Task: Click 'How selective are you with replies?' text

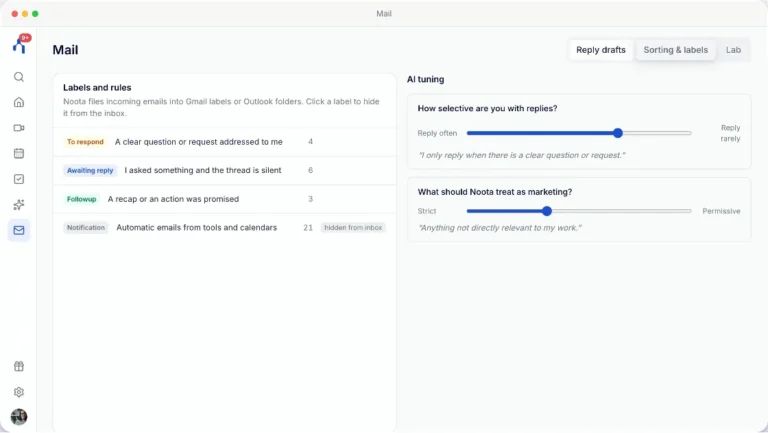Action: 487,109
